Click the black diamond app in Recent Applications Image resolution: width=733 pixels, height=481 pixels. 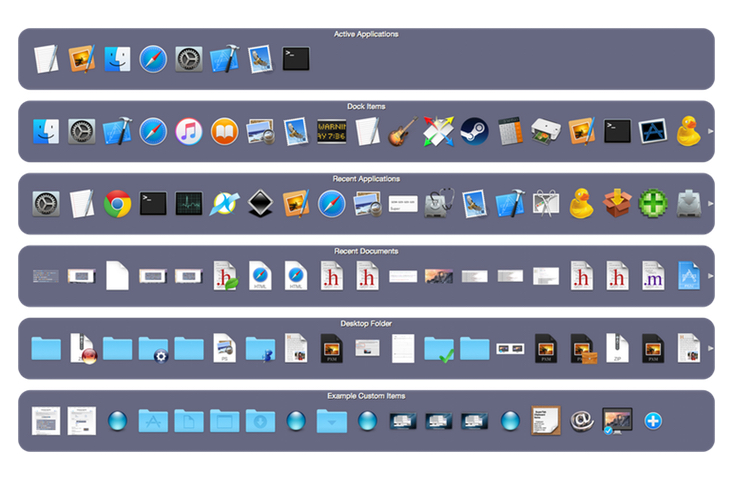[x=260, y=204]
